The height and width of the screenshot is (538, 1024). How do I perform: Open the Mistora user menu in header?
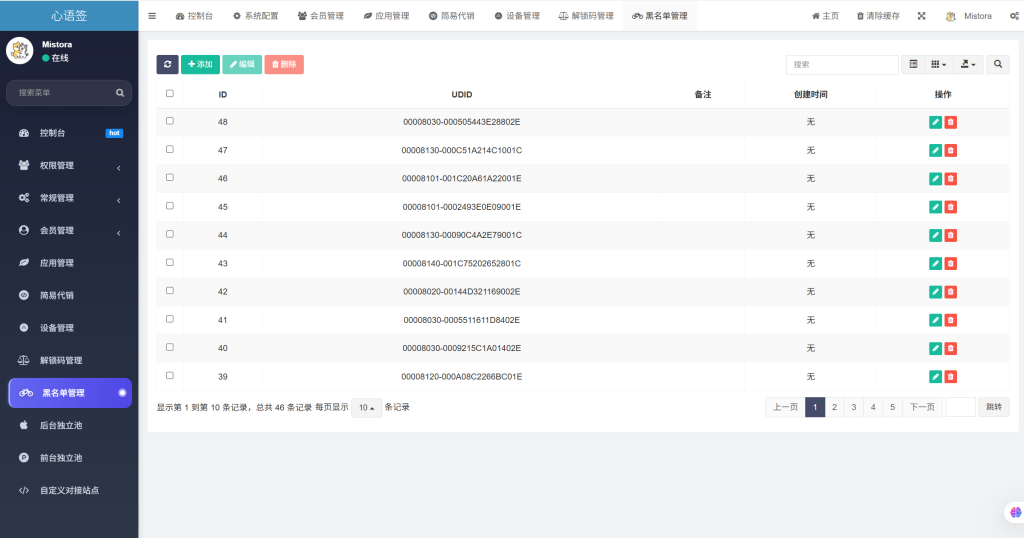tap(968, 16)
